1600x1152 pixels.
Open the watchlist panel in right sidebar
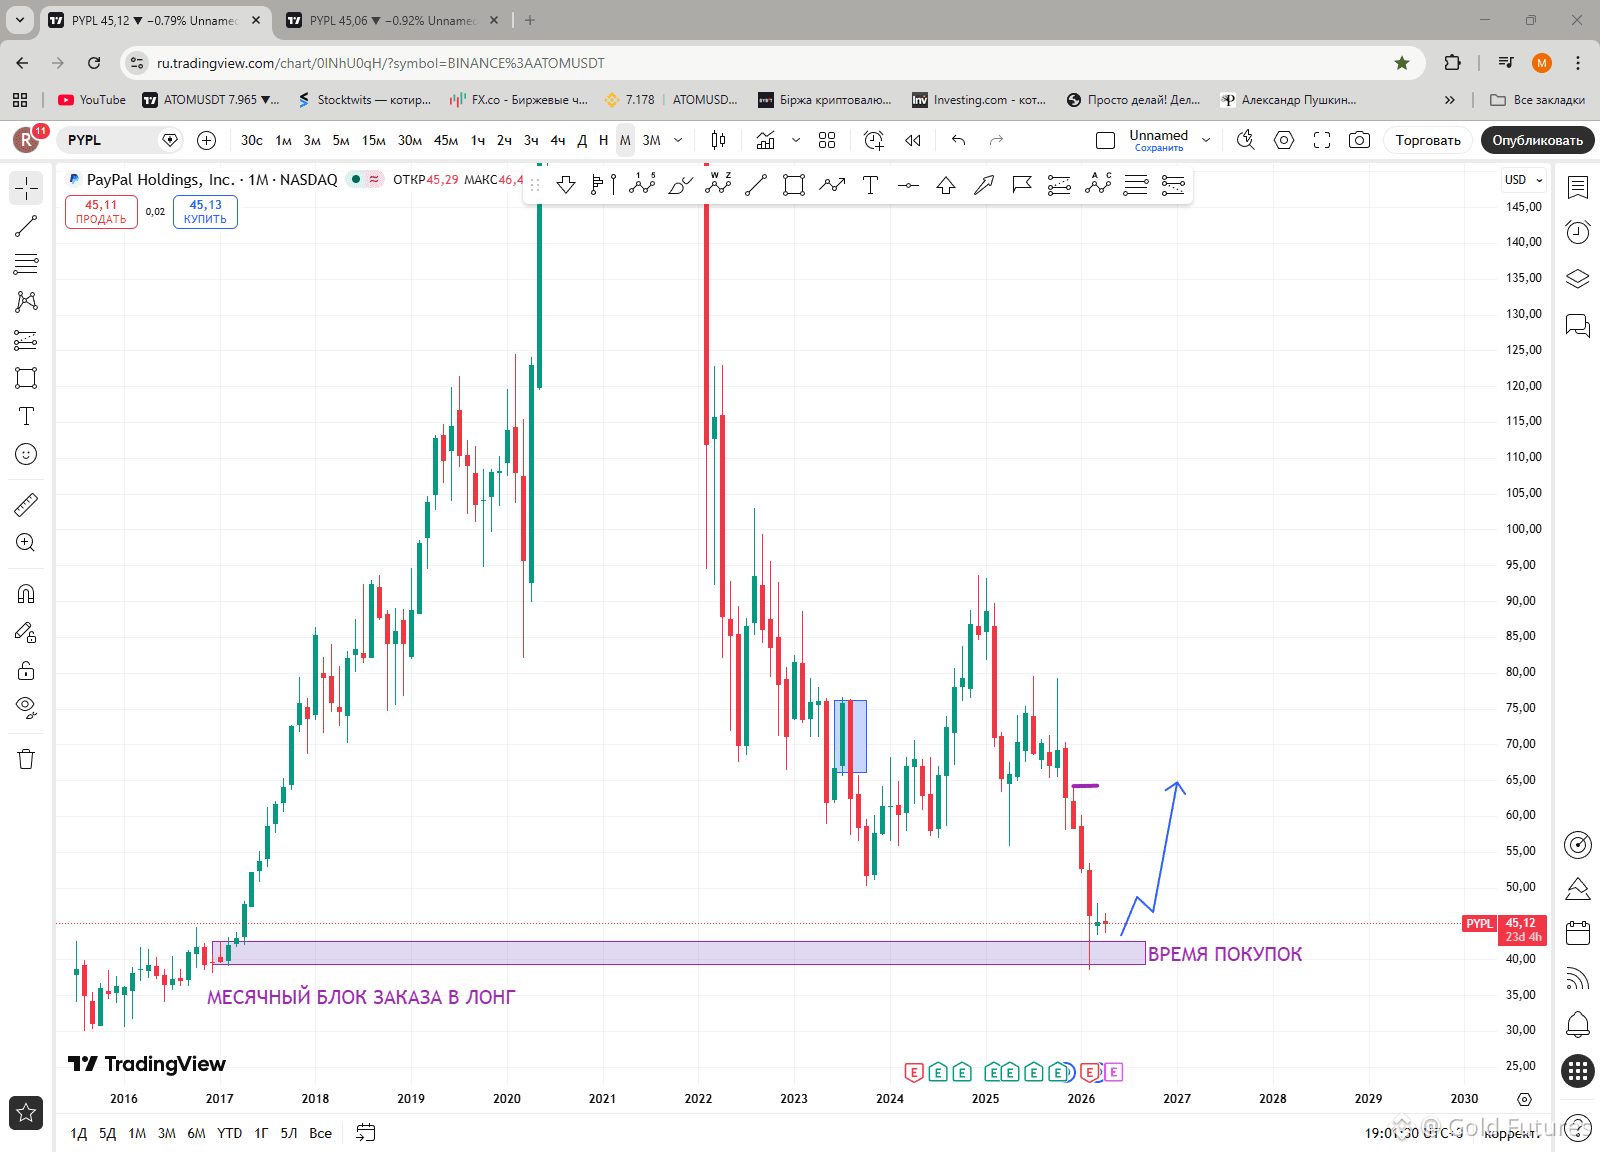point(1578,187)
